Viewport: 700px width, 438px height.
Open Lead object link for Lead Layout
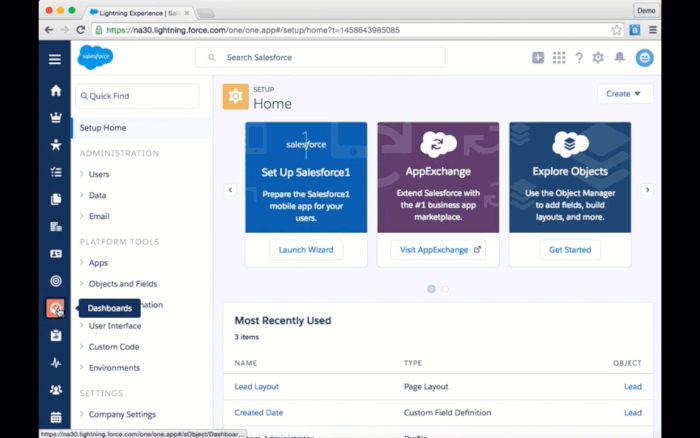[633, 387]
